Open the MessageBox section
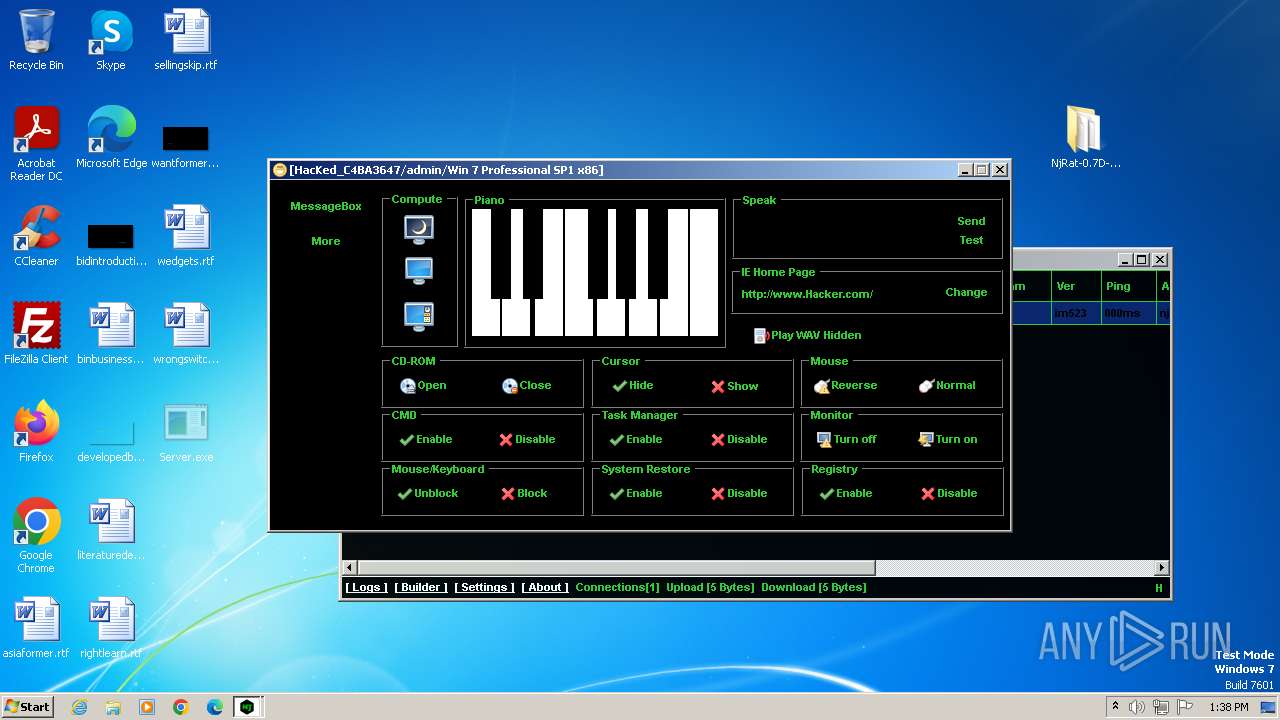Screen dimensions: 1280x720 pyautogui.click(x=325, y=206)
